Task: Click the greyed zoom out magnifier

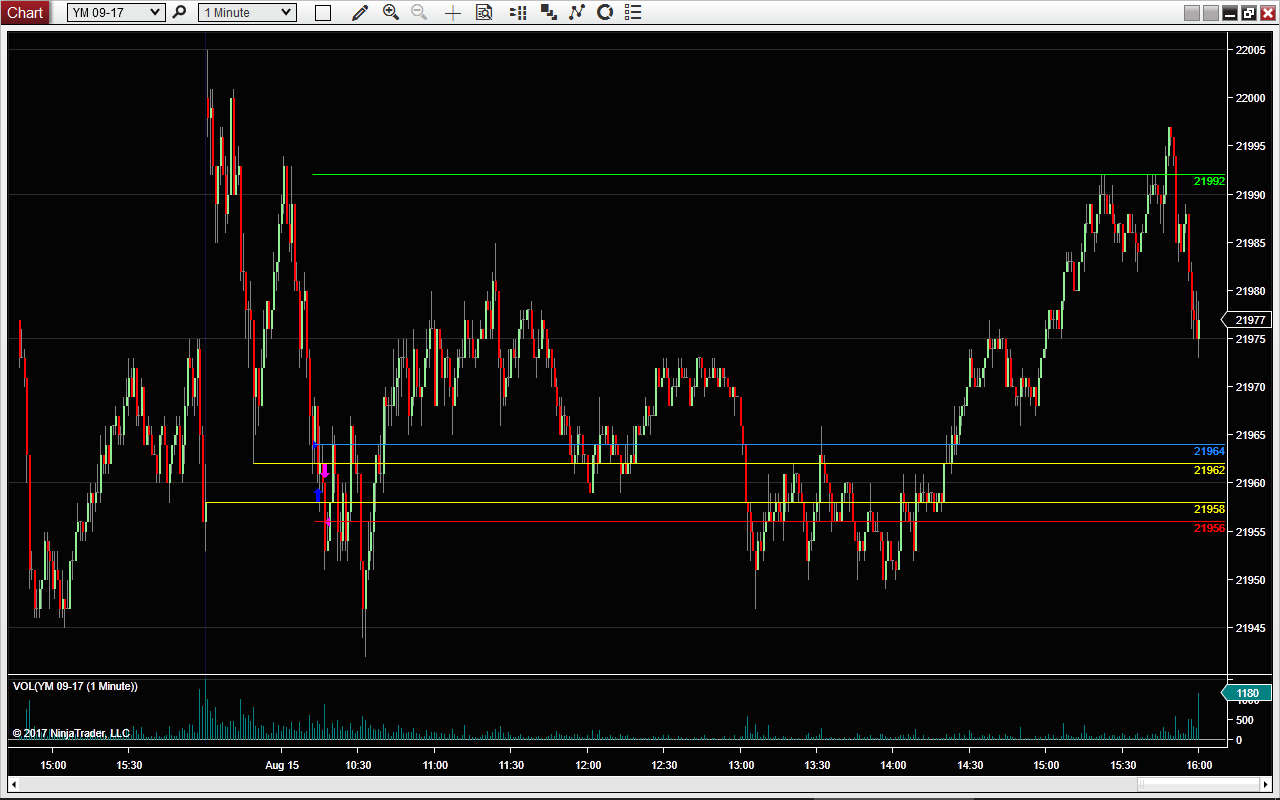Action: 420,12
